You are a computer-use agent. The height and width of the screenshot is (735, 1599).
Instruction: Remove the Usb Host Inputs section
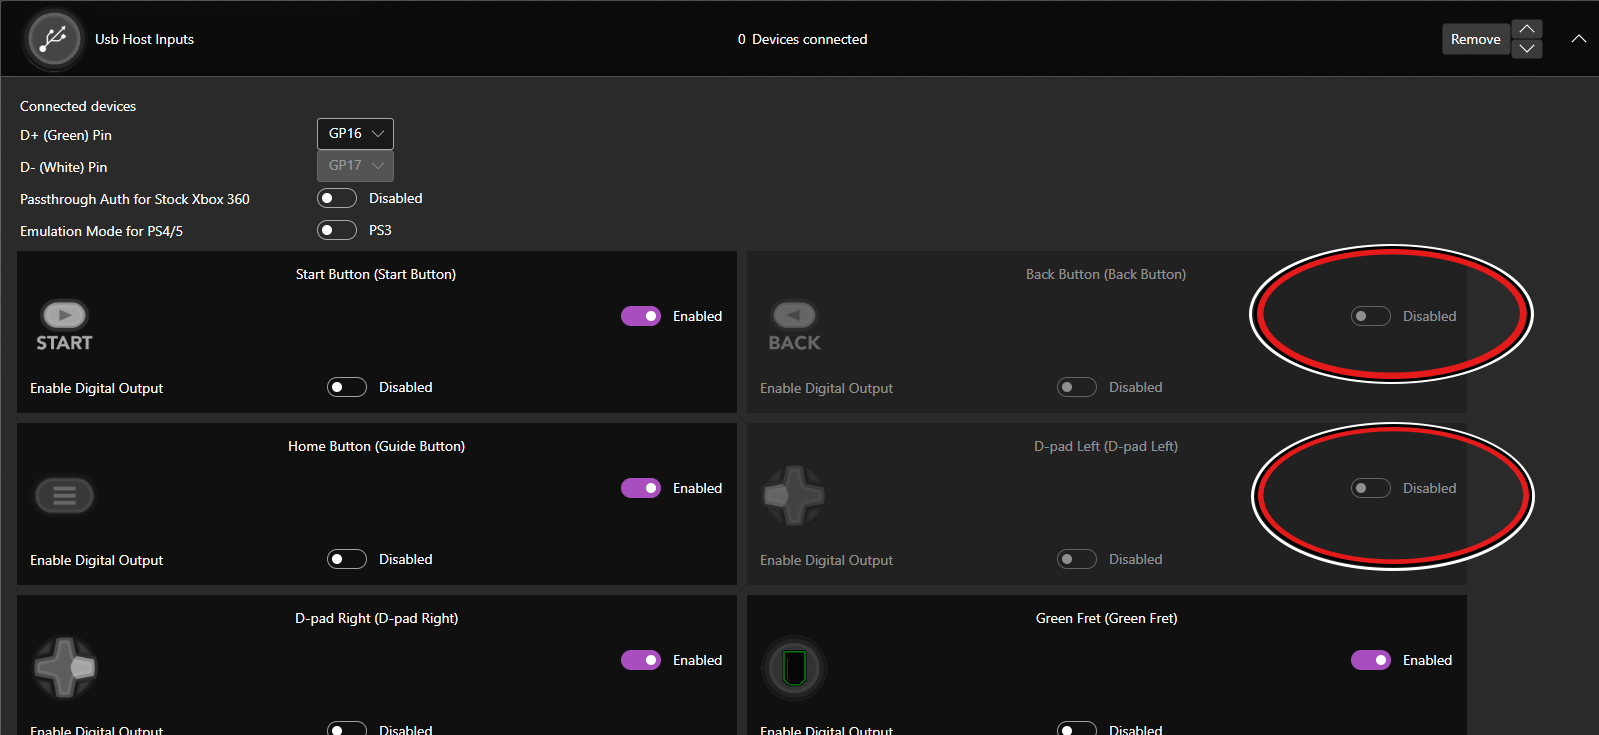pos(1476,39)
